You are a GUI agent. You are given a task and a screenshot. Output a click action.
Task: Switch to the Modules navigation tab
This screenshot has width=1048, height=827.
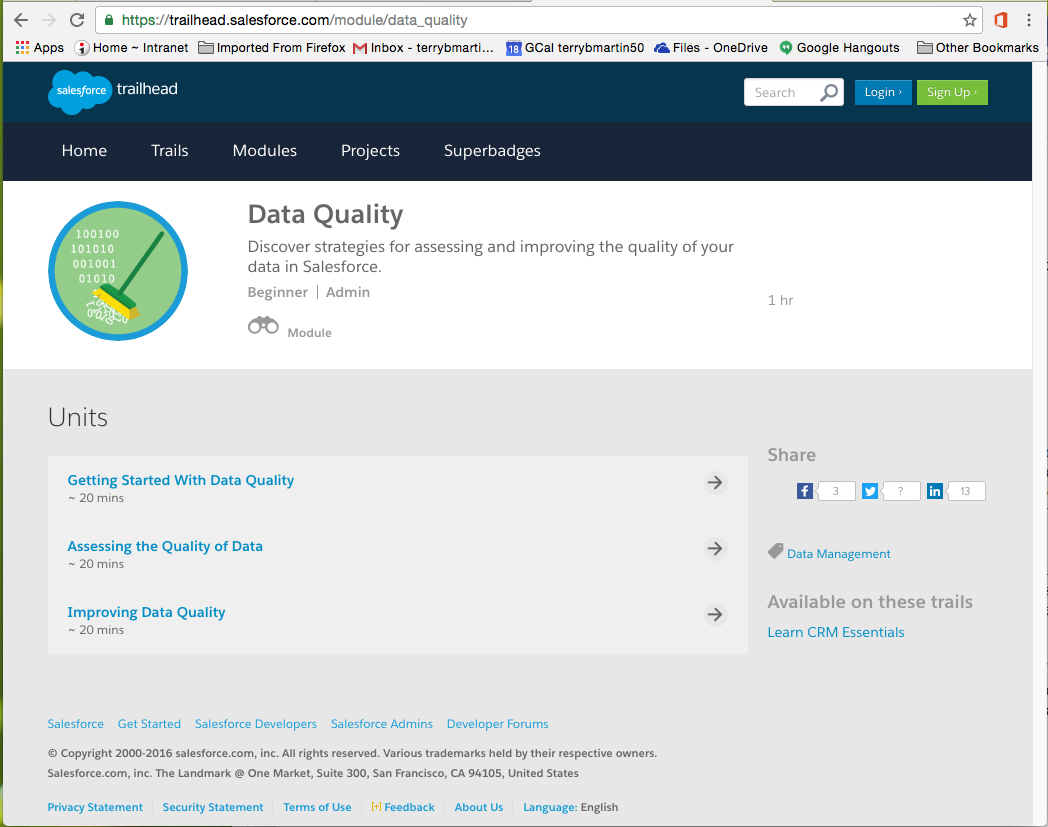[264, 151]
